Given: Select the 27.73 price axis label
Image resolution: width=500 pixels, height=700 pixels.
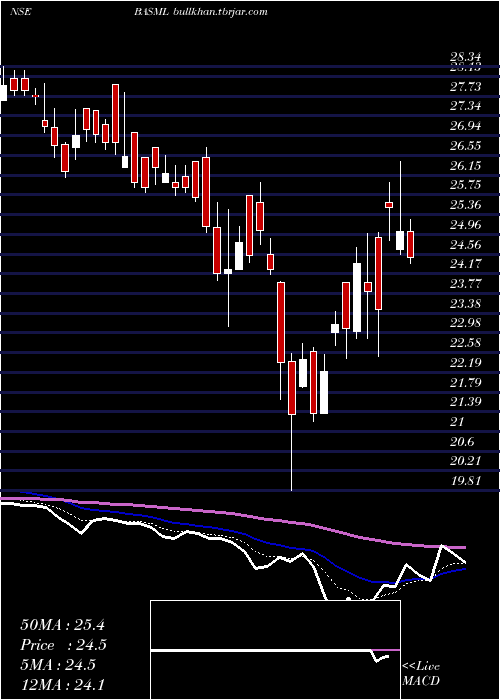Looking at the screenshot, I should (x=465, y=87).
